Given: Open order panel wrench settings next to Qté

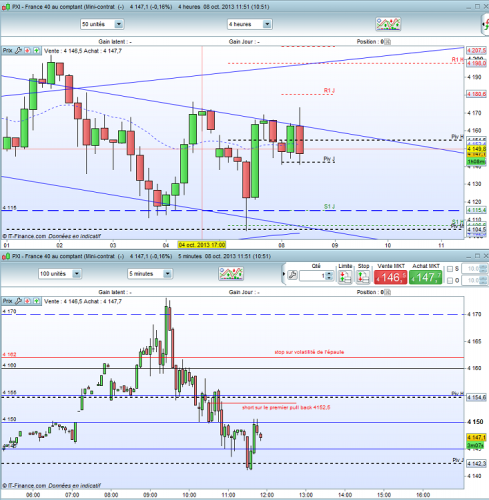Looking at the screenshot, I should pos(292,275).
